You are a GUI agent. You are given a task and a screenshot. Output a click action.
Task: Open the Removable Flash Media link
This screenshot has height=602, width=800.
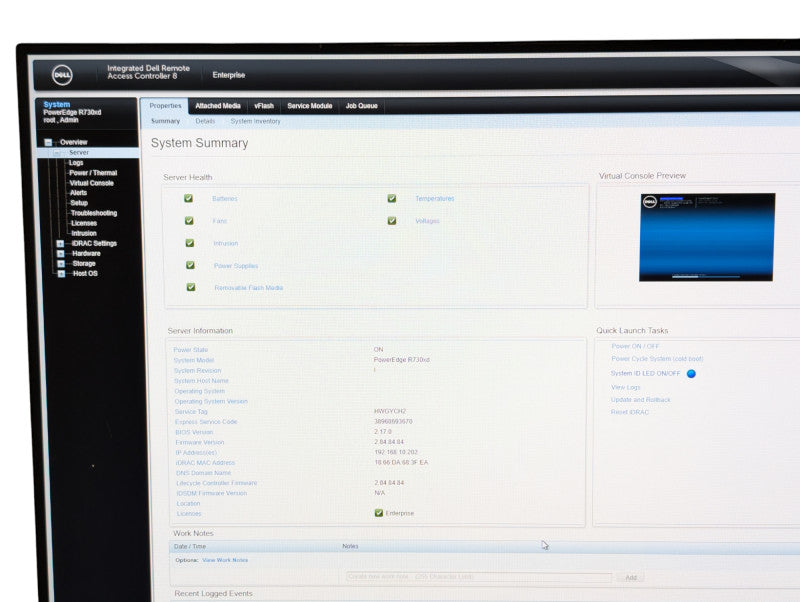click(248, 288)
